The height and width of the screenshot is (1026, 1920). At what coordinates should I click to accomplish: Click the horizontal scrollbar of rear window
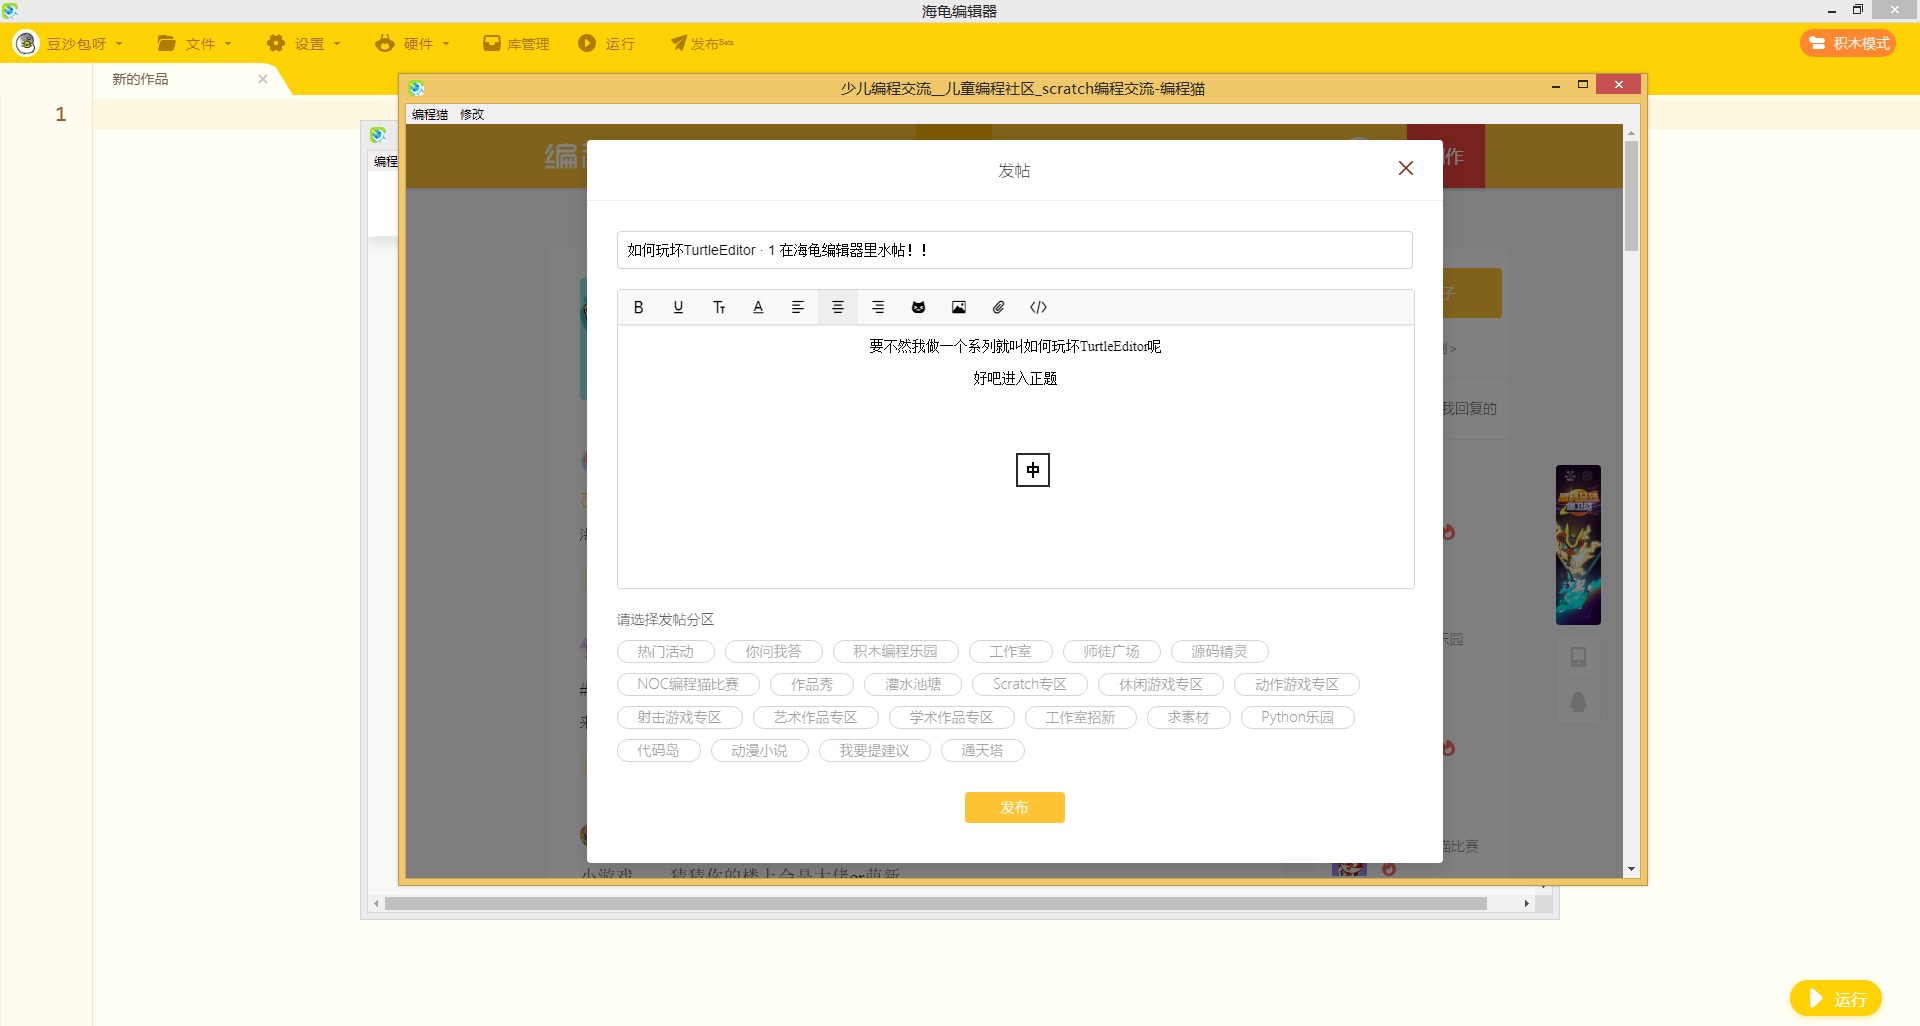point(936,904)
